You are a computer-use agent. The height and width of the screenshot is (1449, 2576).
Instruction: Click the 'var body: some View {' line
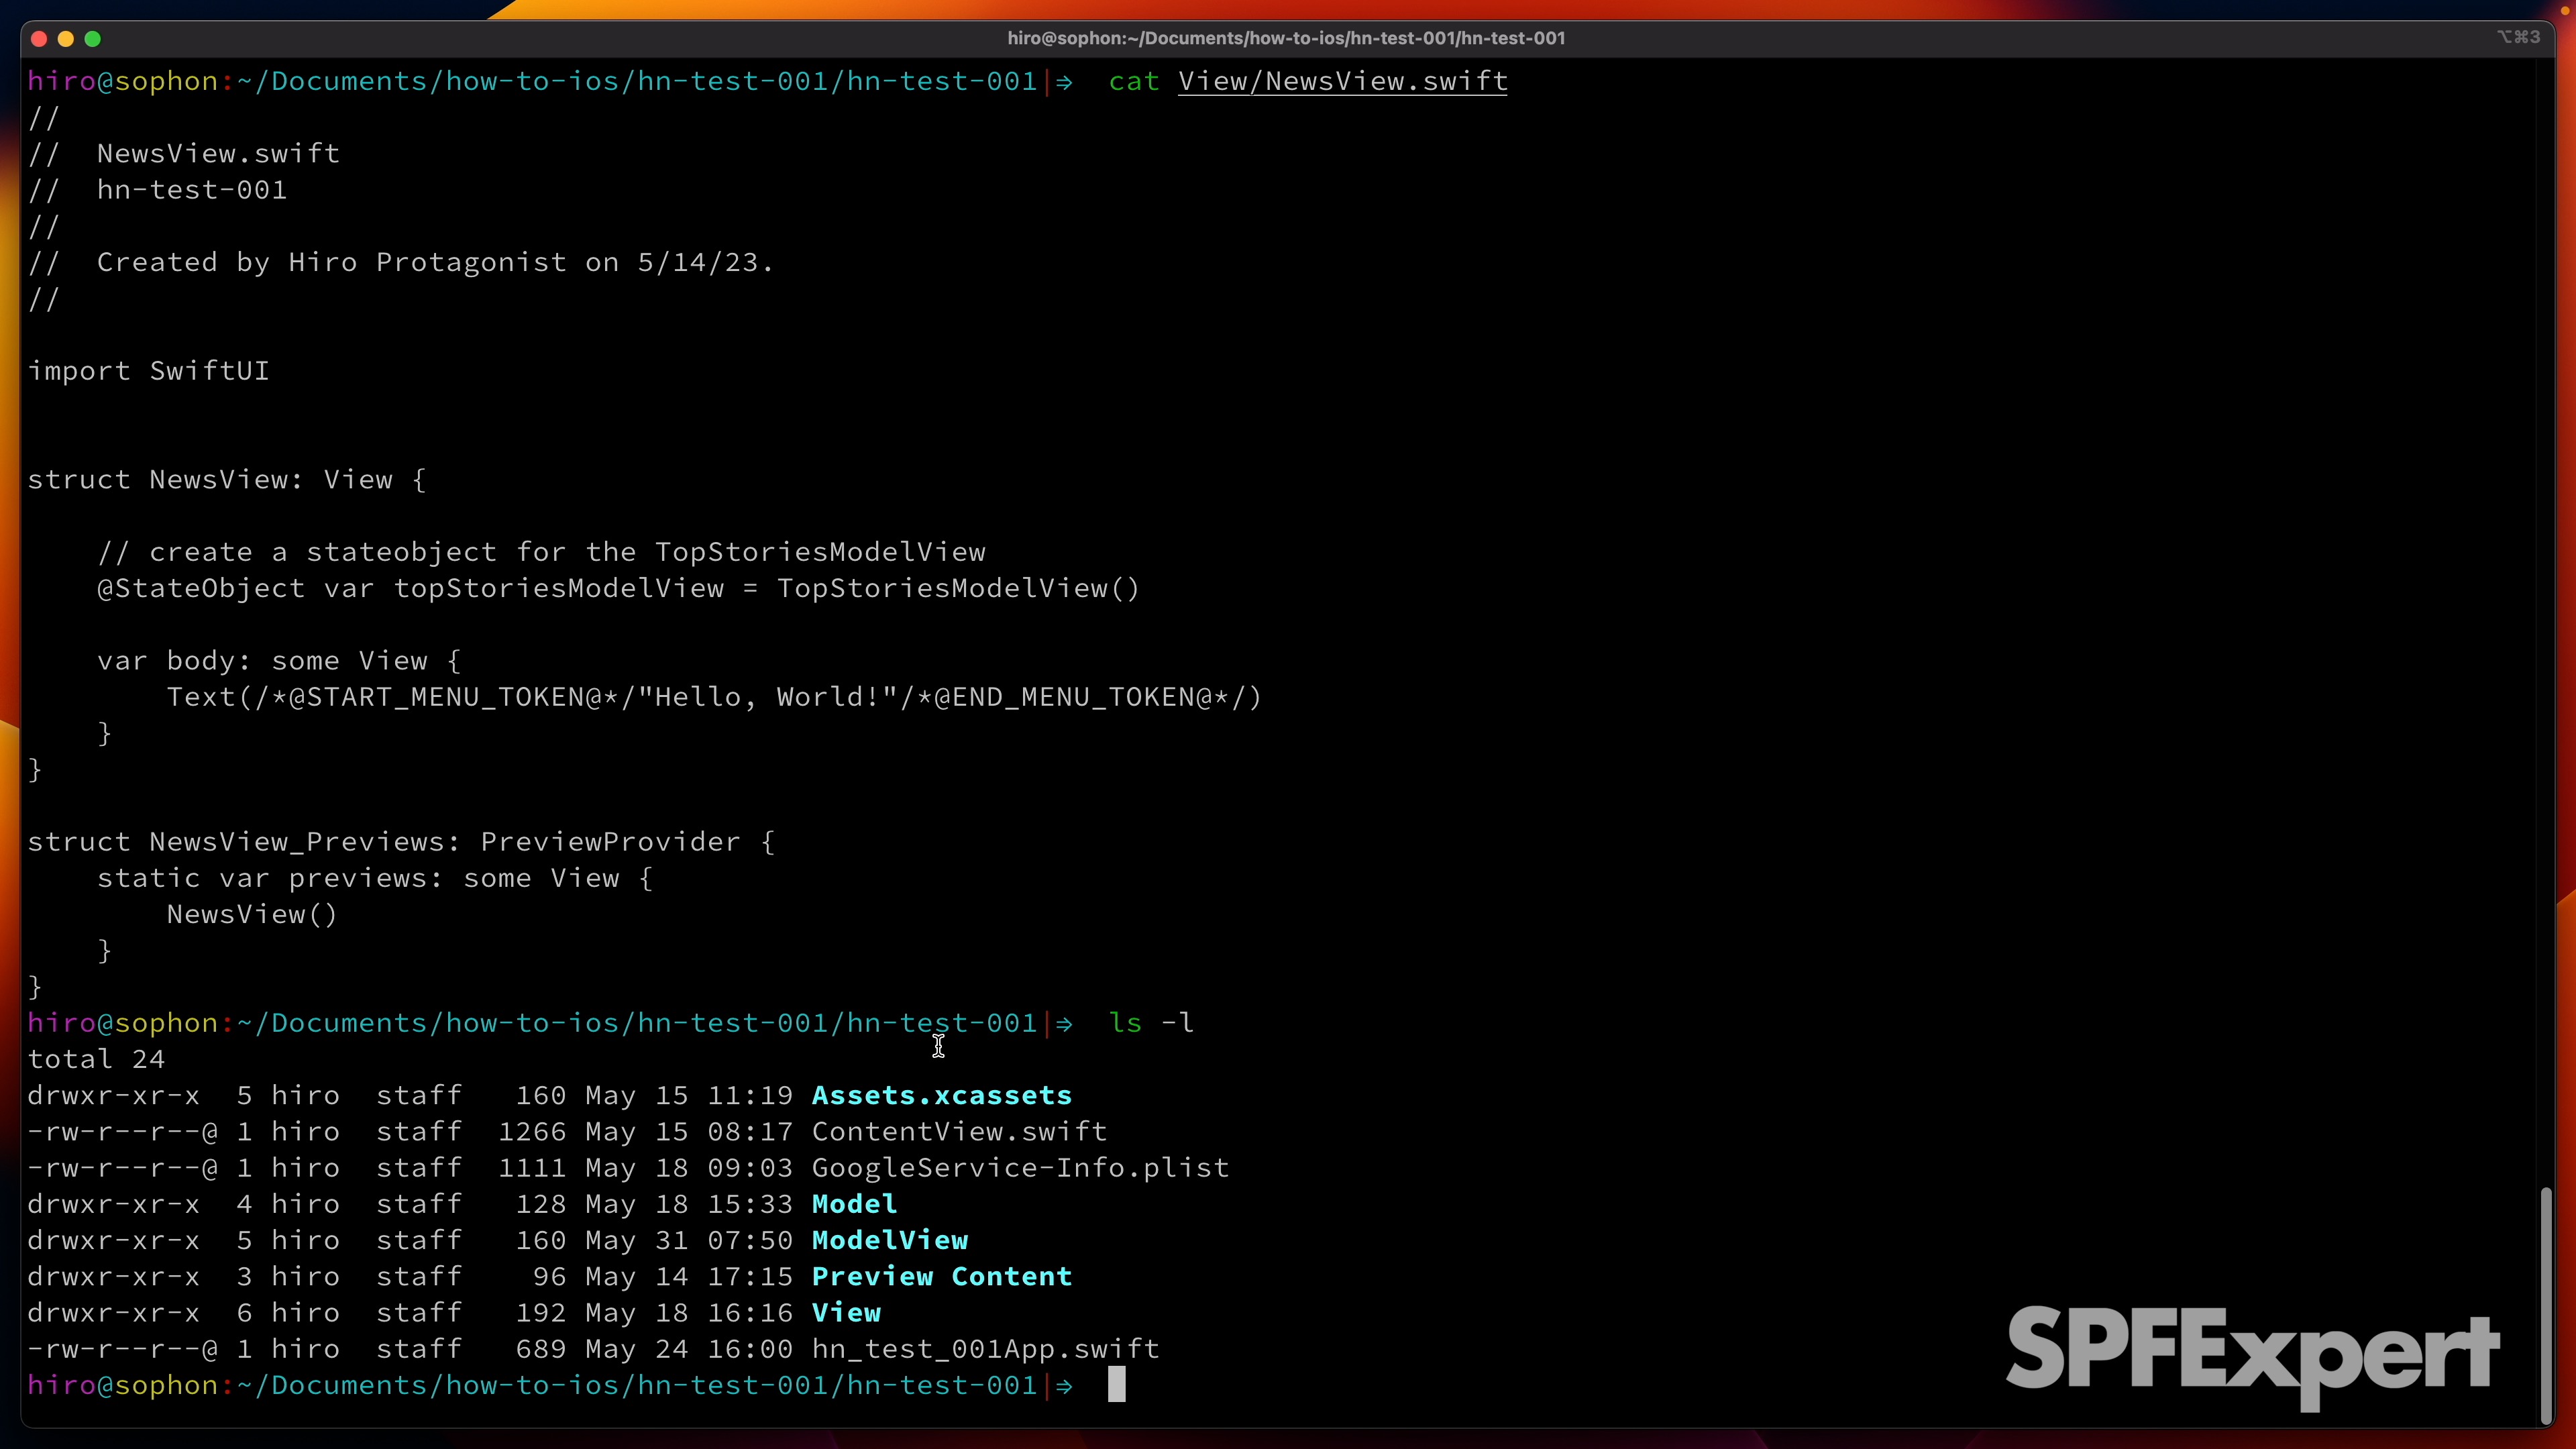pyautogui.click(x=279, y=661)
